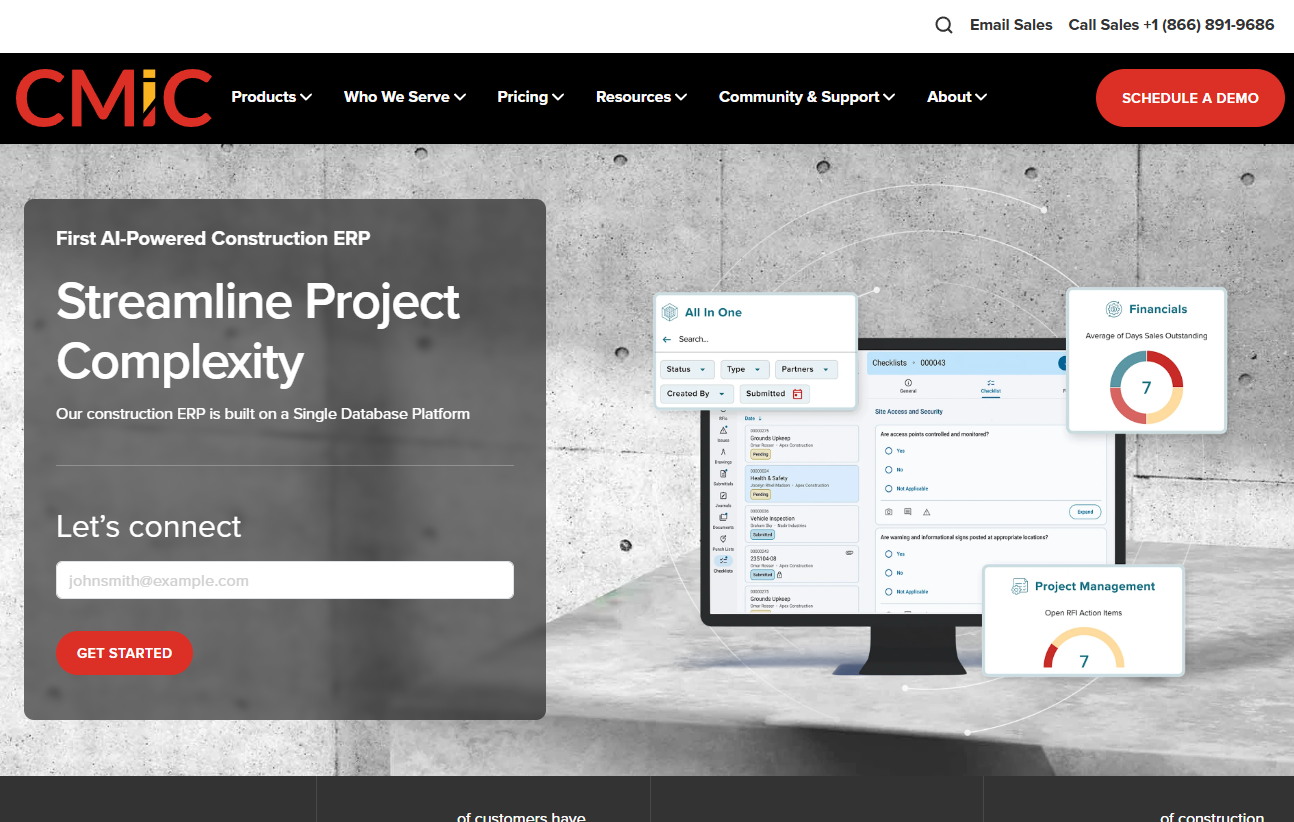Viewport: 1294px width, 822px height.
Task: Switch to the General tab in checklist
Action: coord(908,386)
